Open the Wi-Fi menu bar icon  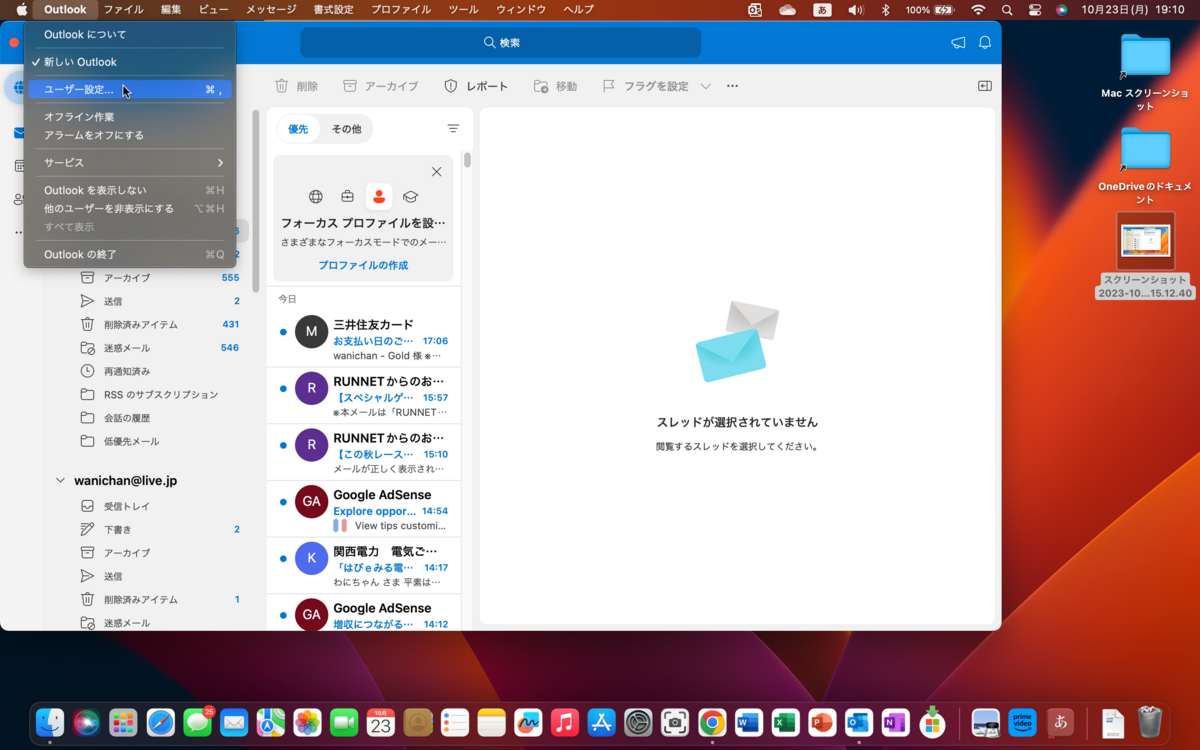pyautogui.click(x=977, y=9)
